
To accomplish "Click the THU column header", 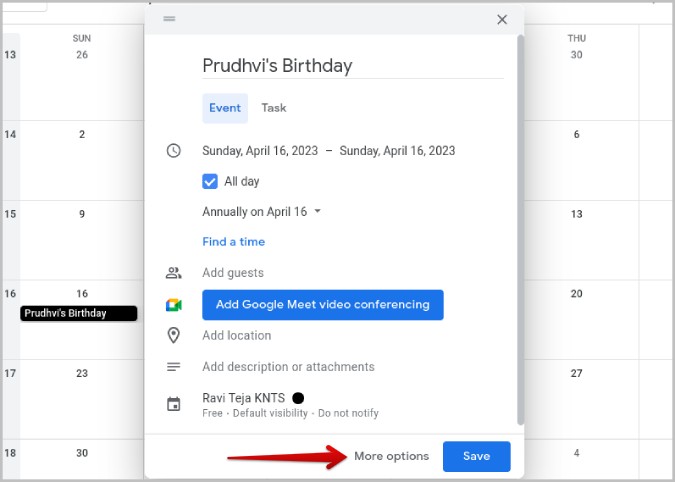I will 576,38.
